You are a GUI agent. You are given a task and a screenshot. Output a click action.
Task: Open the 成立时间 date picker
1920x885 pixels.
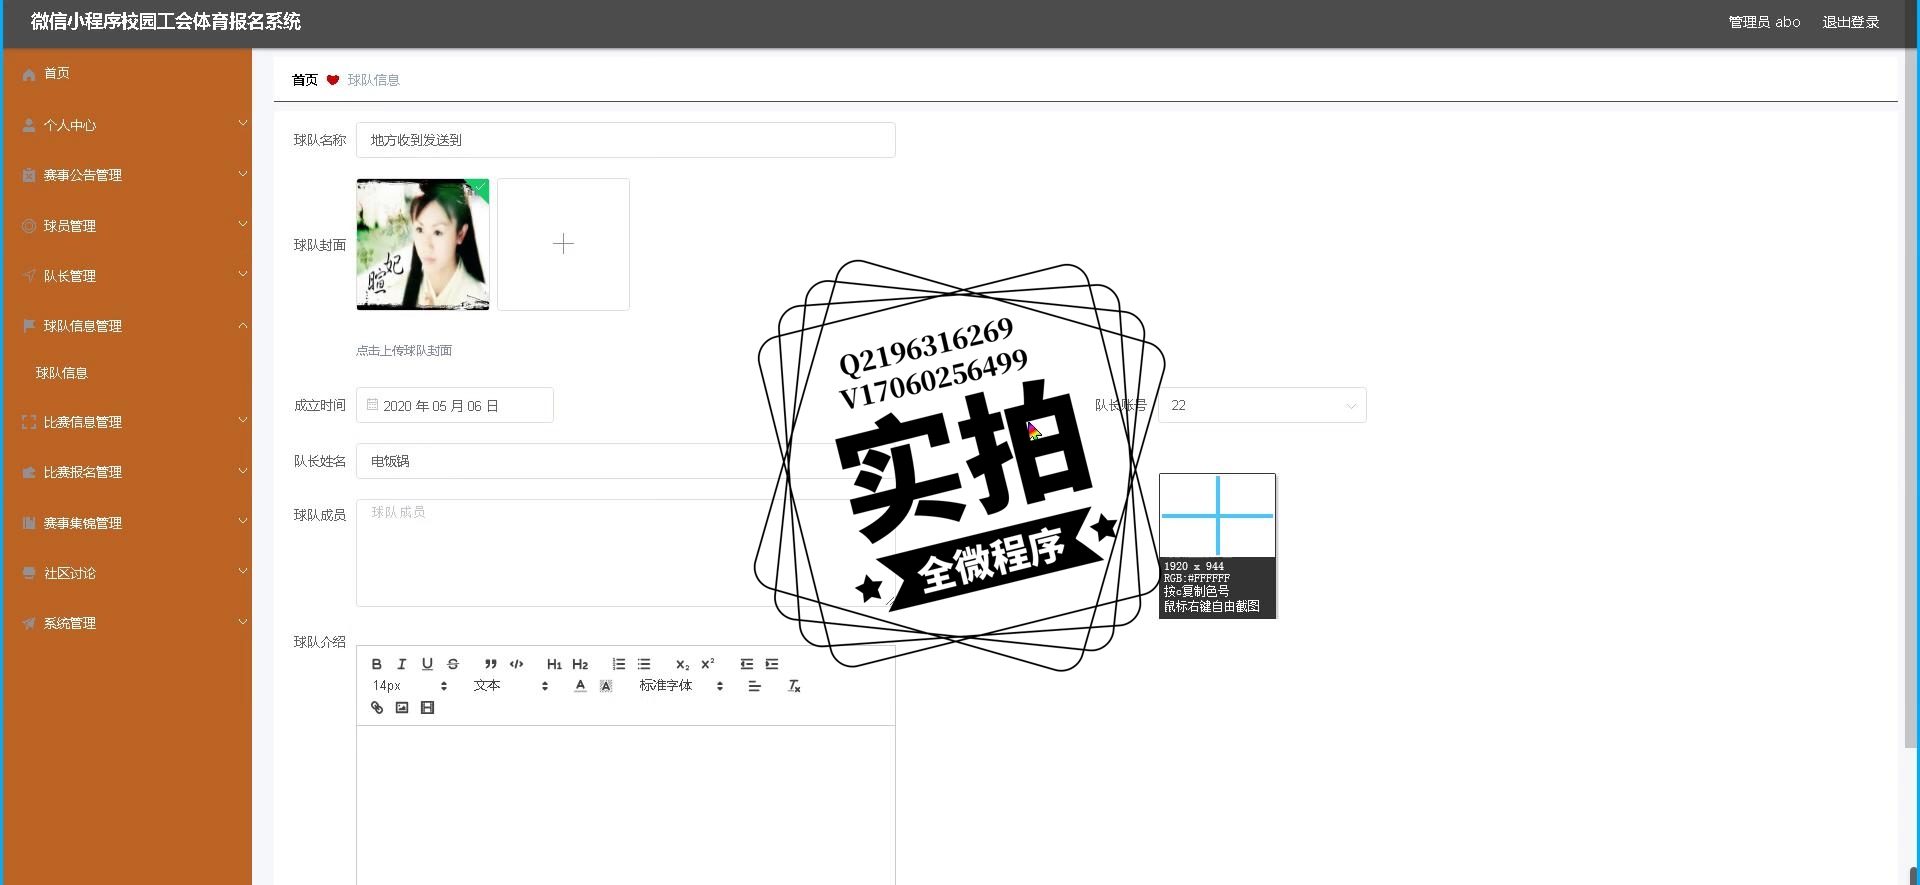(455, 405)
